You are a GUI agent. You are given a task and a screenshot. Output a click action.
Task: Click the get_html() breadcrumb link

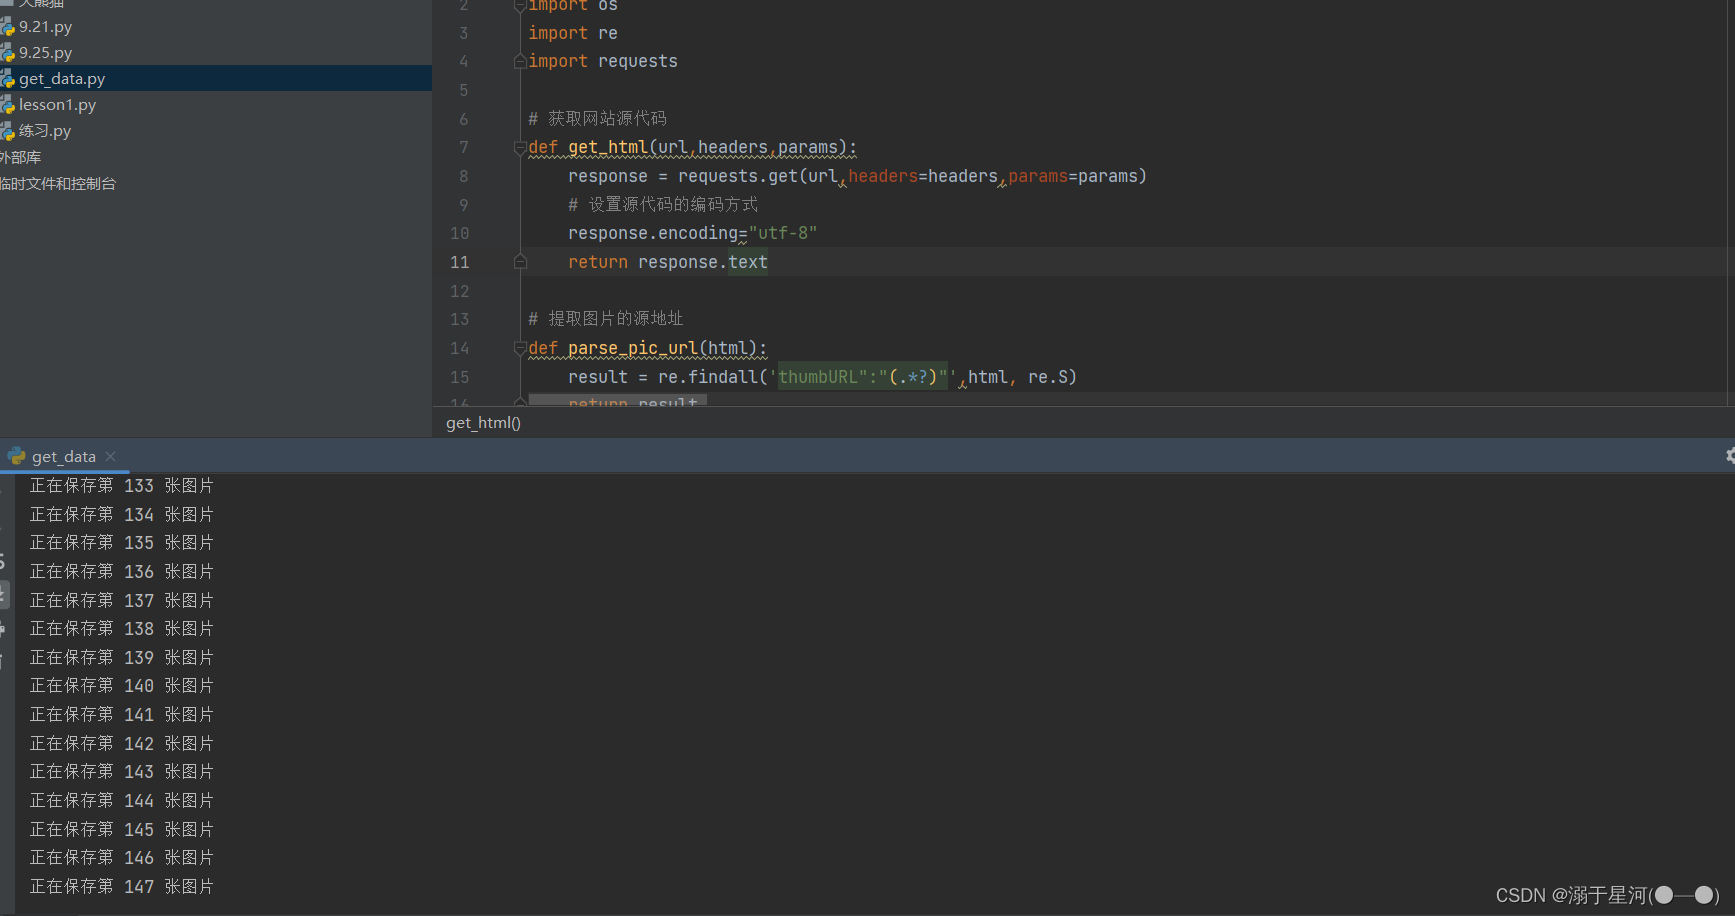click(483, 422)
